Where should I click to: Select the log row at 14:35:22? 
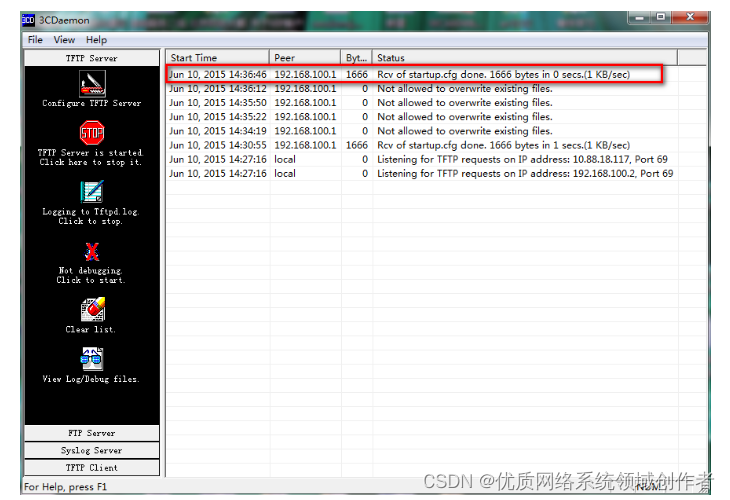coord(422,117)
